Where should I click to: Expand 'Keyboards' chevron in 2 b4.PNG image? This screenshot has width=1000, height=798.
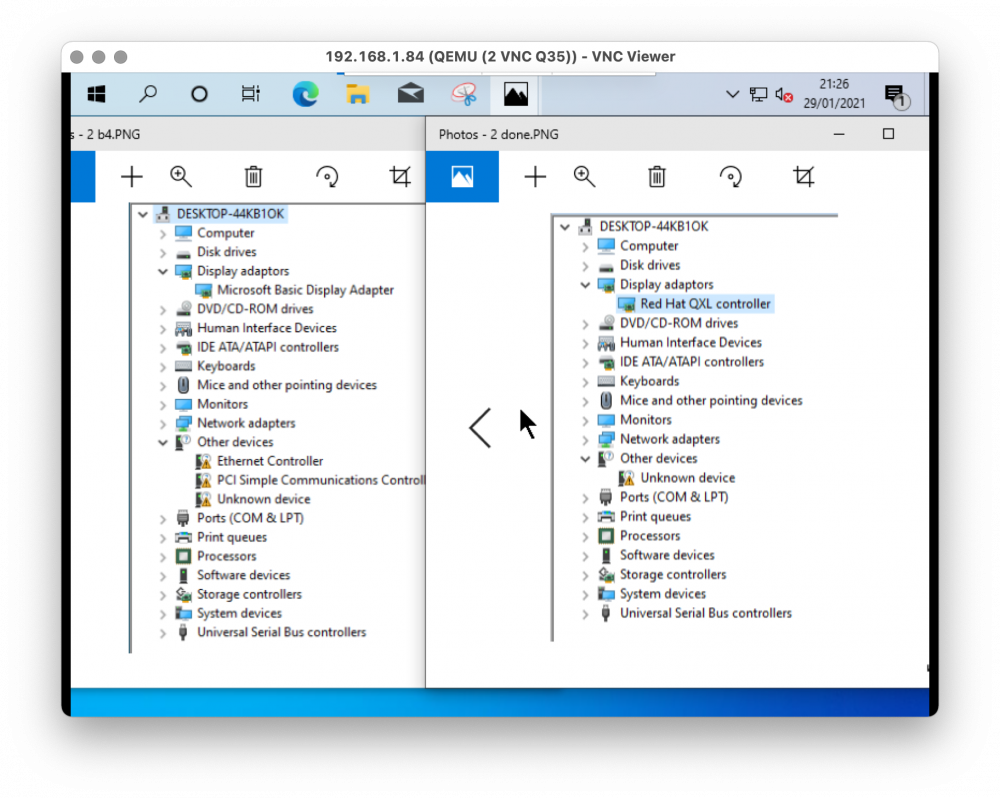coord(163,367)
